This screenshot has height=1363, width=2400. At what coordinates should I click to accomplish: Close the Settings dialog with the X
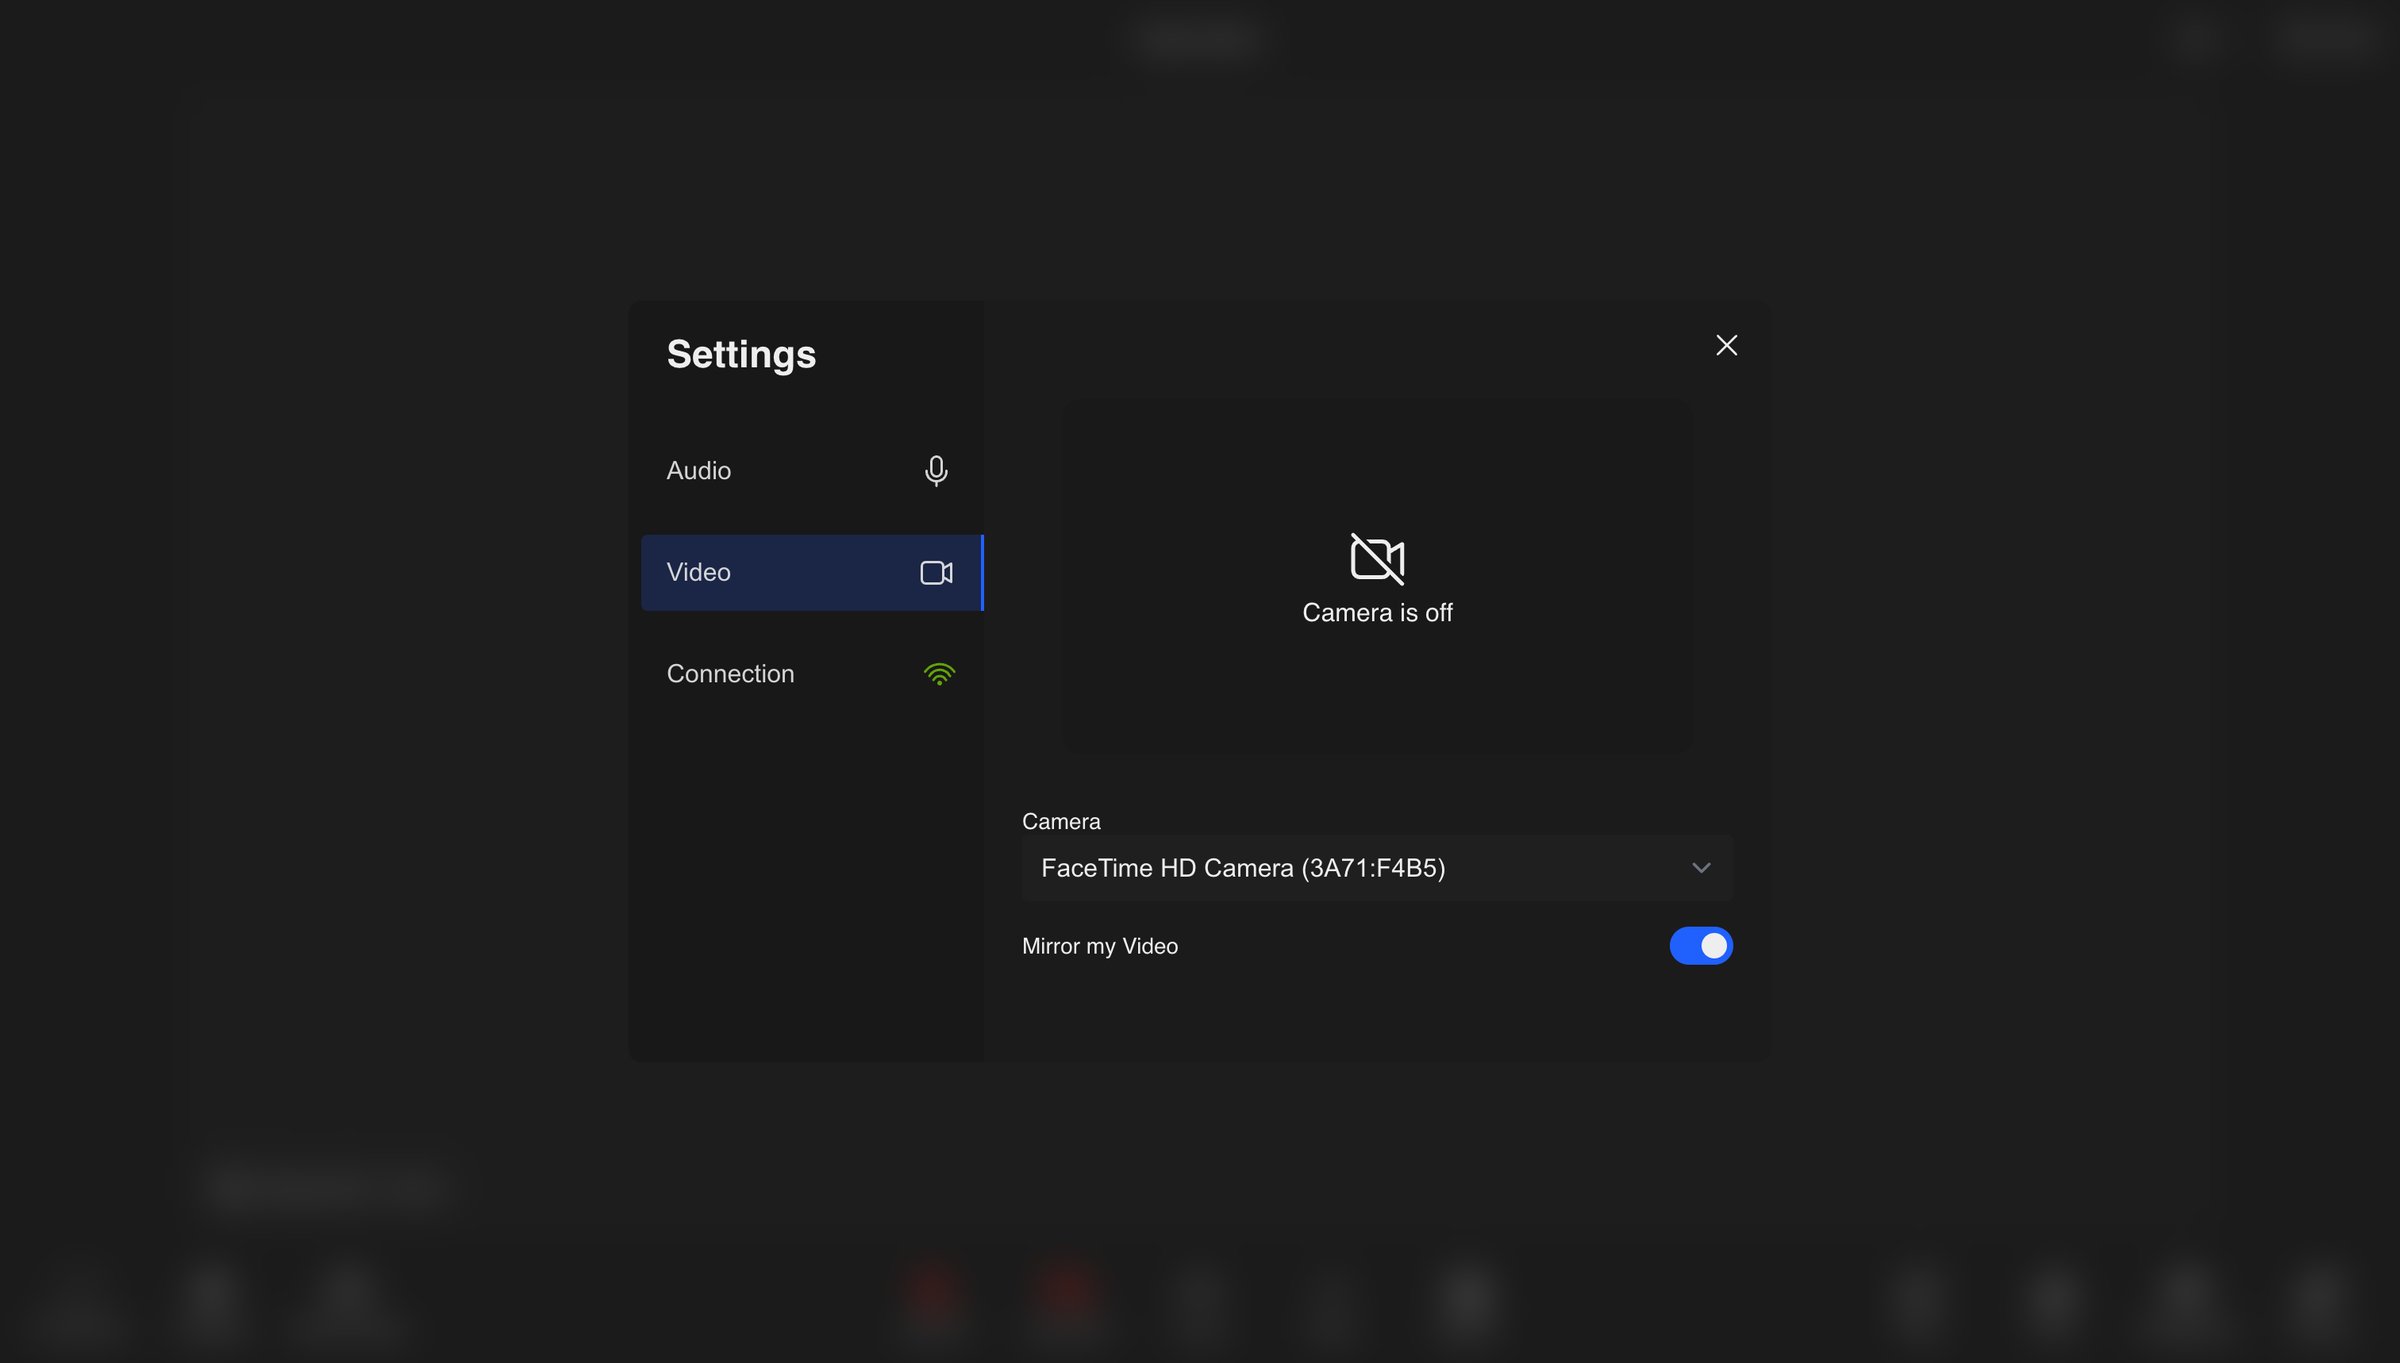click(1726, 345)
